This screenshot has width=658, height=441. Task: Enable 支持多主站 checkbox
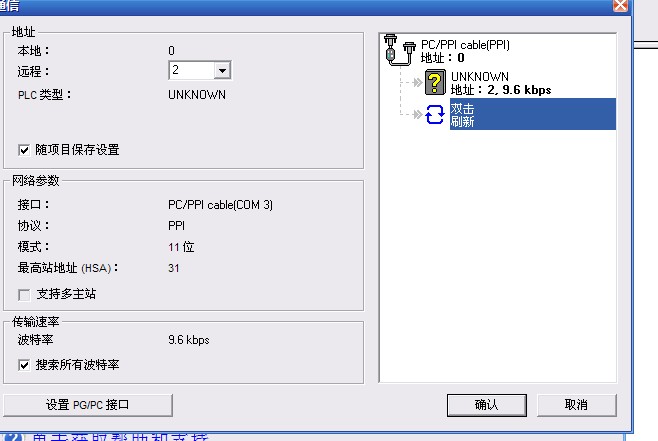pos(24,295)
